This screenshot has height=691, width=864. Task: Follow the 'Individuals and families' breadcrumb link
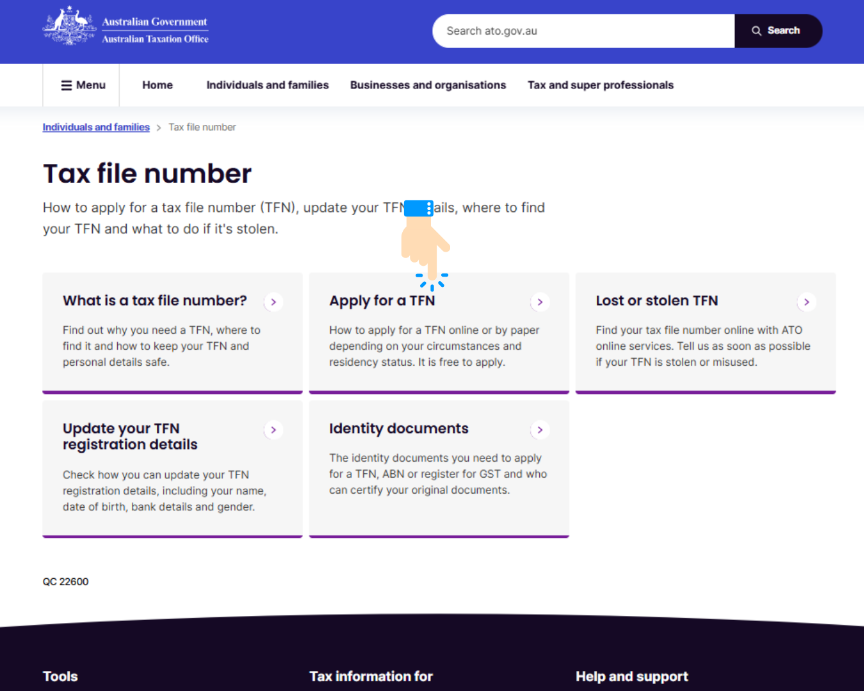click(96, 128)
